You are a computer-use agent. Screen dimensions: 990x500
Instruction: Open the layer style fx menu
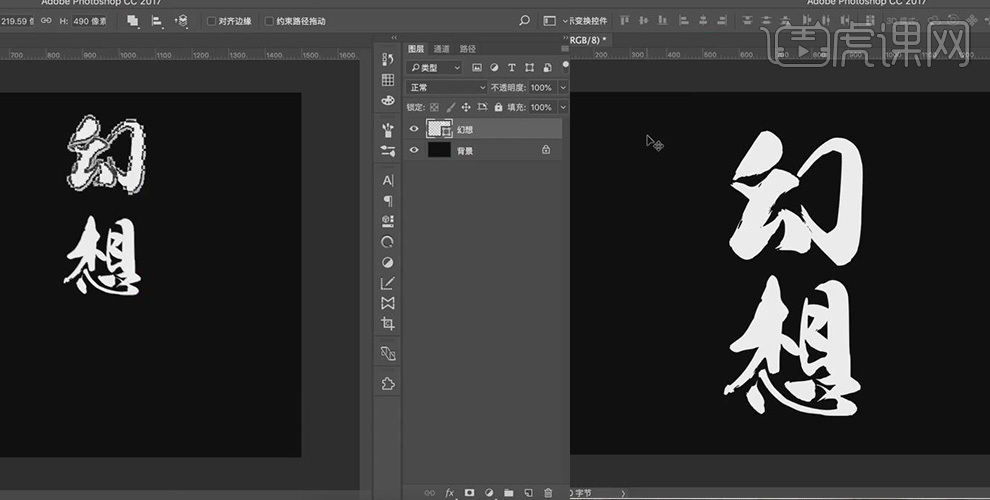point(449,492)
